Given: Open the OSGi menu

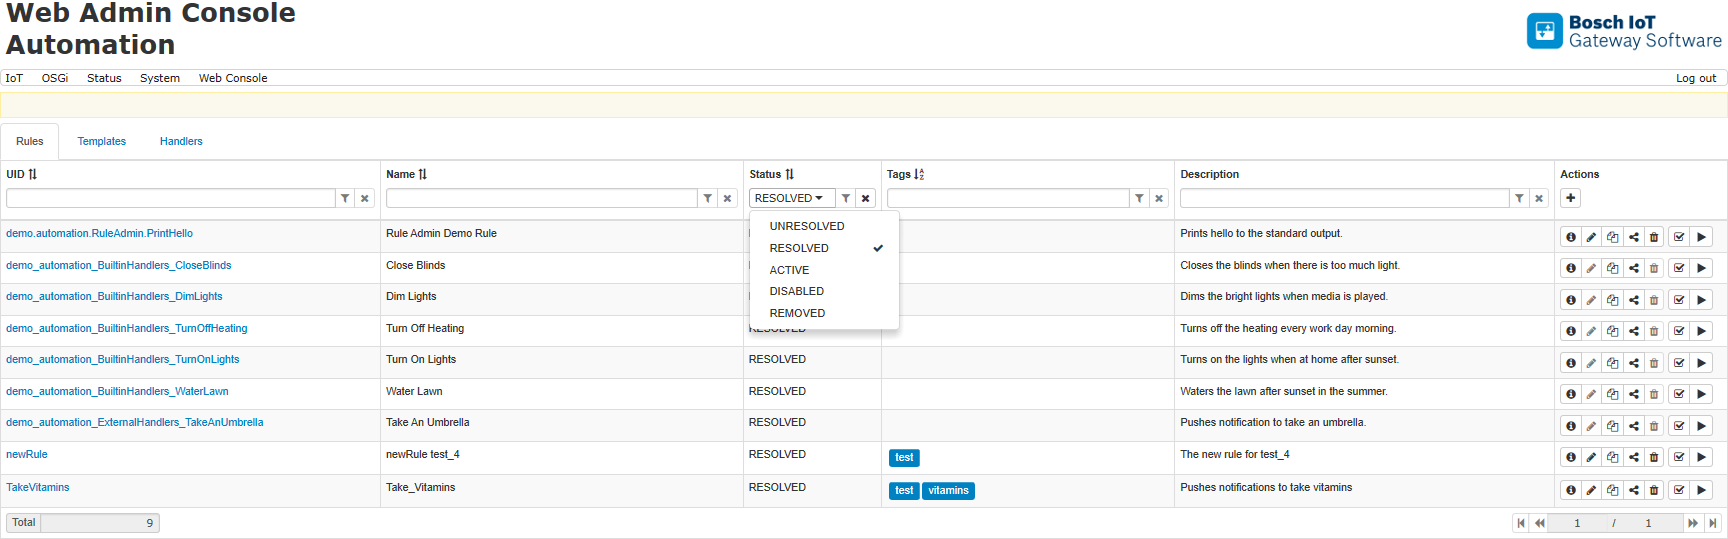Looking at the screenshot, I should click(x=55, y=78).
